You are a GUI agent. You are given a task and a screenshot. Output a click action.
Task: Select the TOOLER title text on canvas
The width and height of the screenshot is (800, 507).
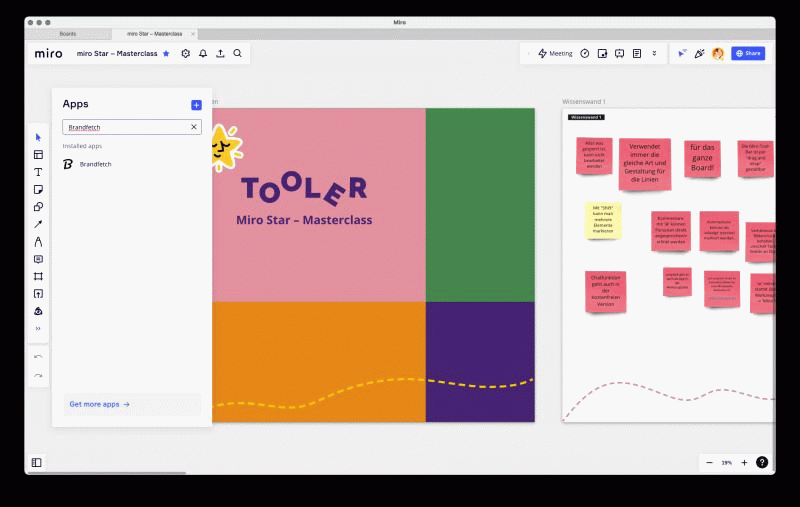(304, 189)
